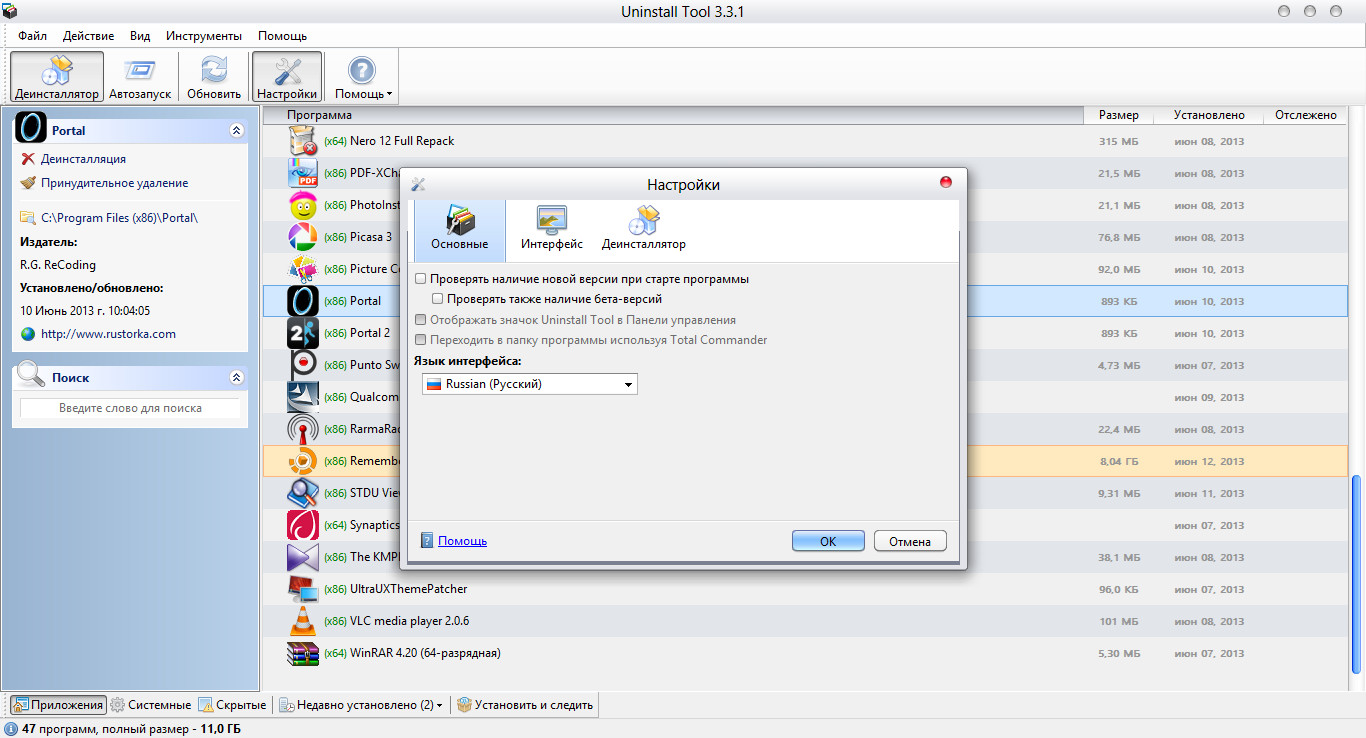Select the STDU Viewer program icon
Image resolution: width=1366 pixels, height=738 pixels.
pyautogui.click(x=303, y=493)
